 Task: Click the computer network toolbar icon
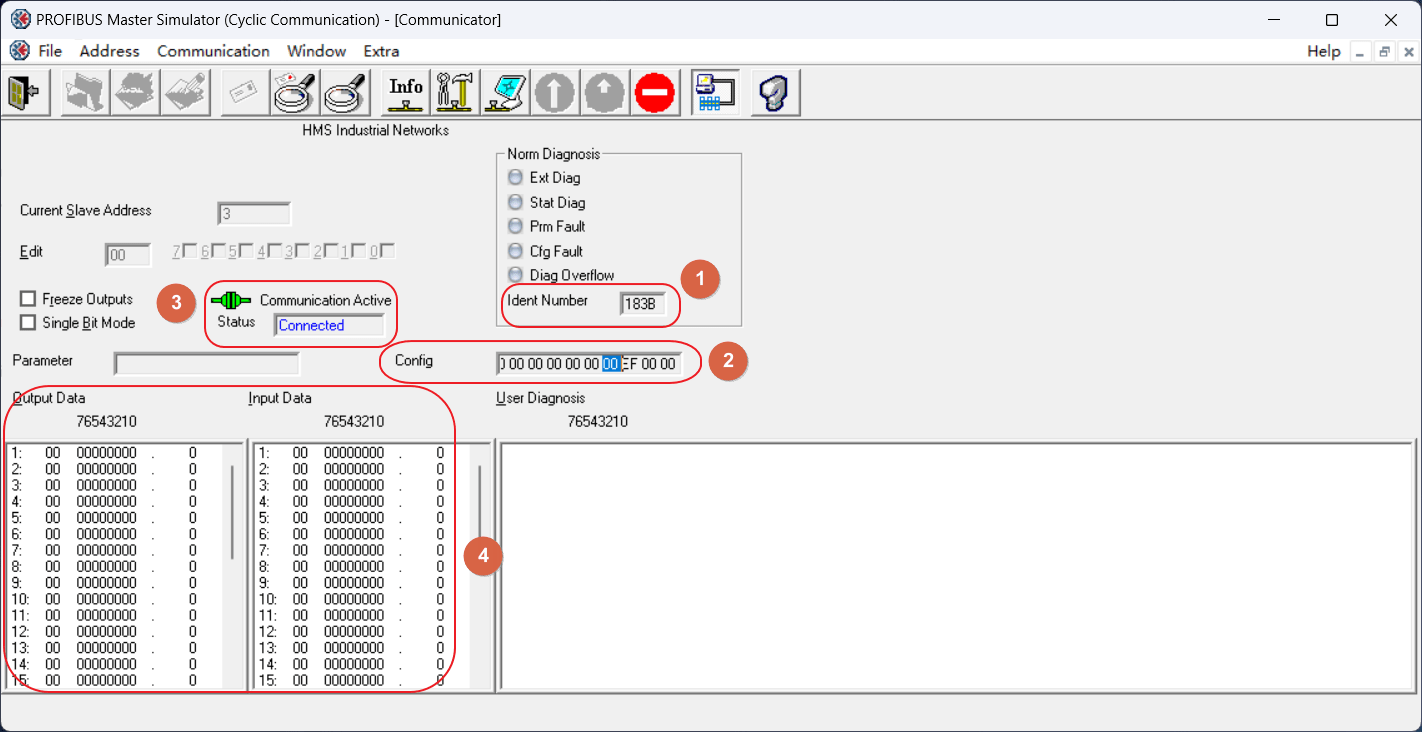[x=715, y=93]
